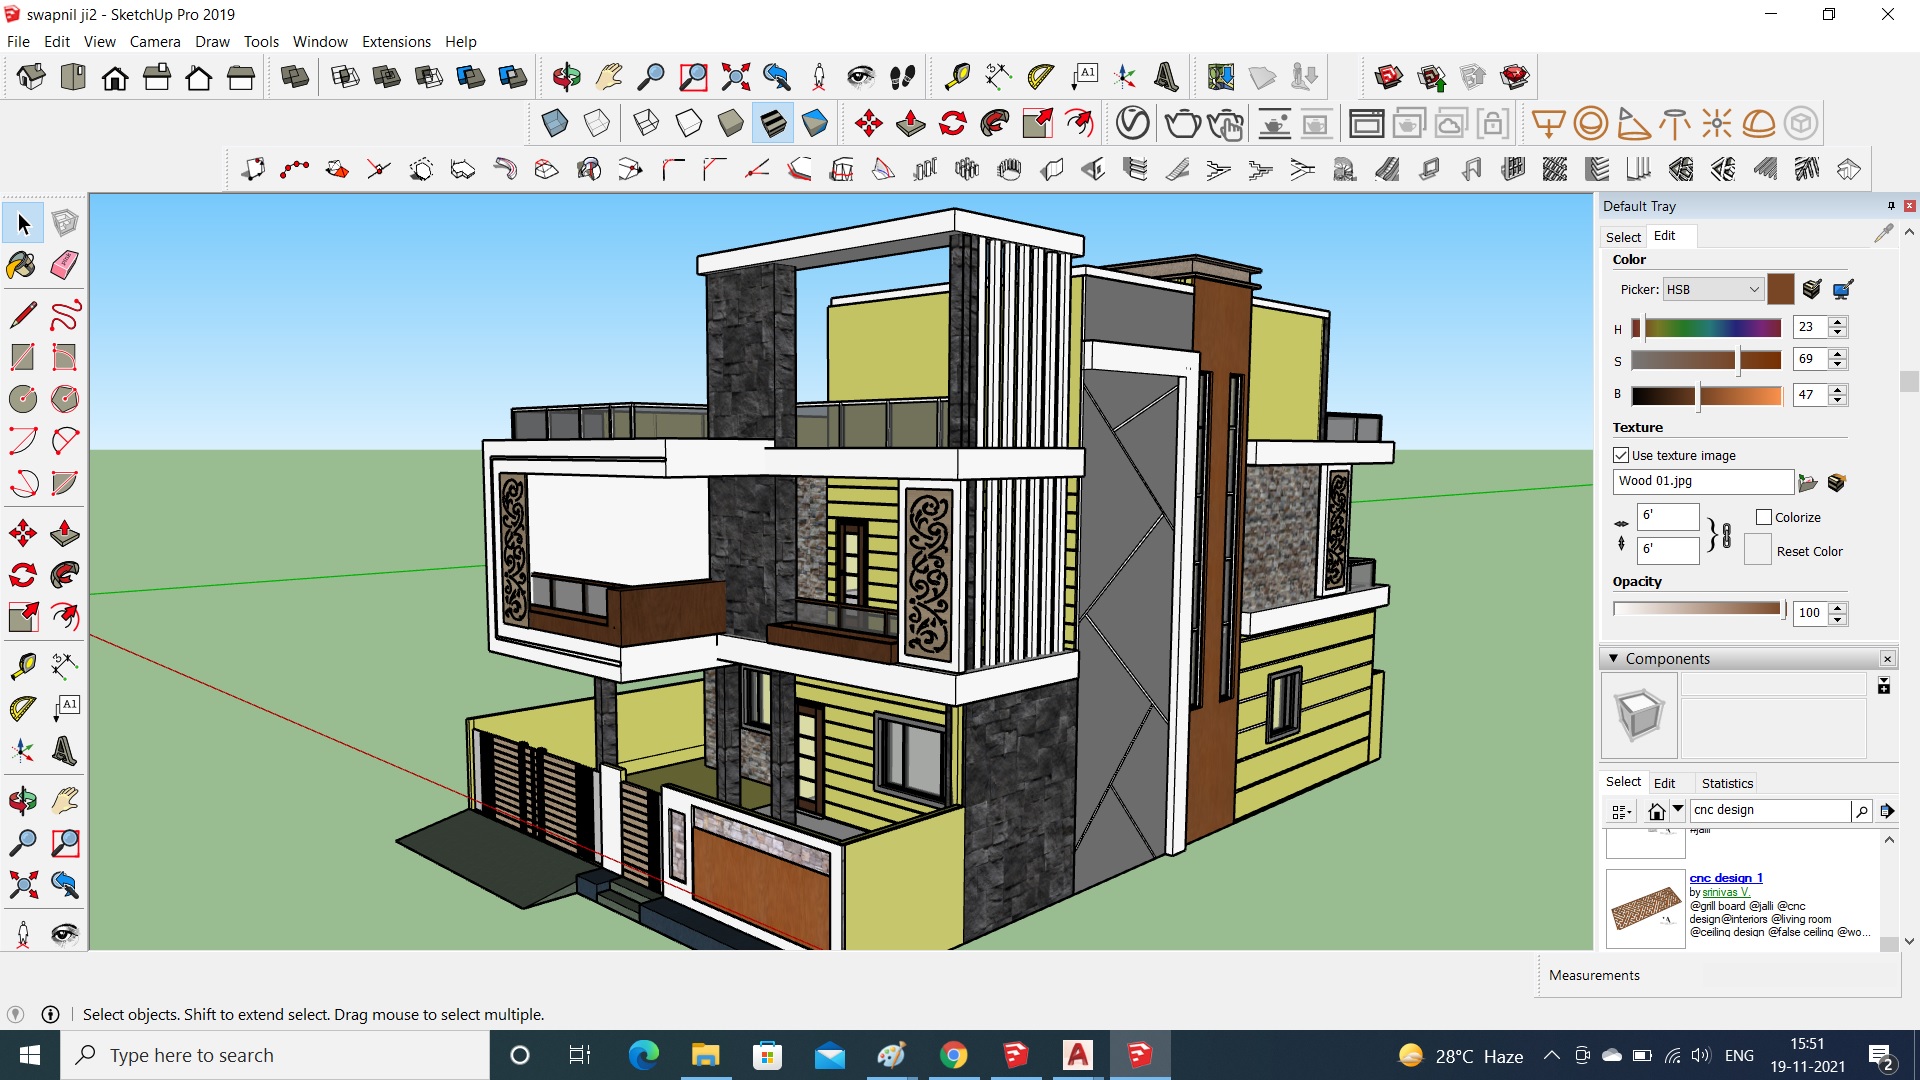The height and width of the screenshot is (1080, 1920).
Task: Open the File menu
Action: coord(18,41)
